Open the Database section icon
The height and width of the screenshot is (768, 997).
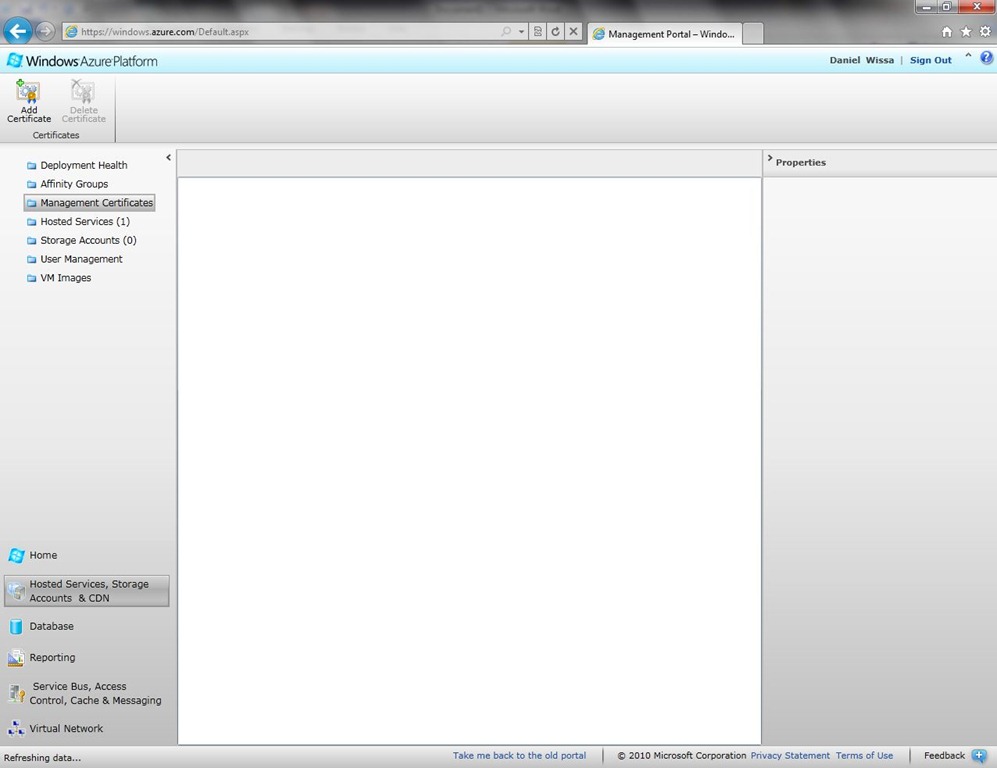pyautogui.click(x=16, y=627)
